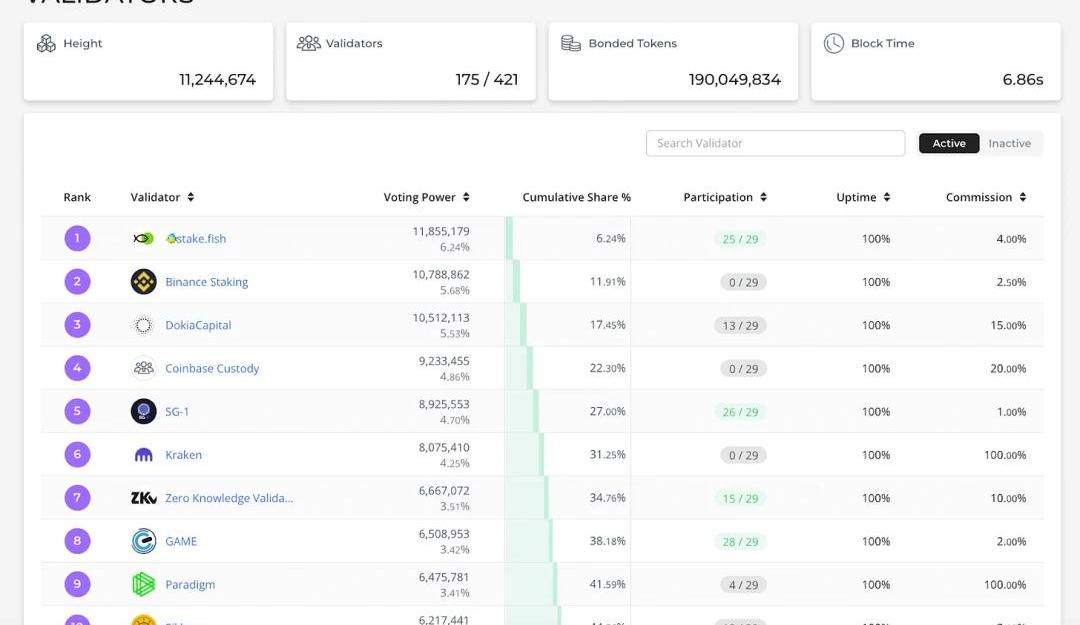Image resolution: width=1080 pixels, height=625 pixels.
Task: Click the Kraken logo icon
Action: tap(143, 455)
